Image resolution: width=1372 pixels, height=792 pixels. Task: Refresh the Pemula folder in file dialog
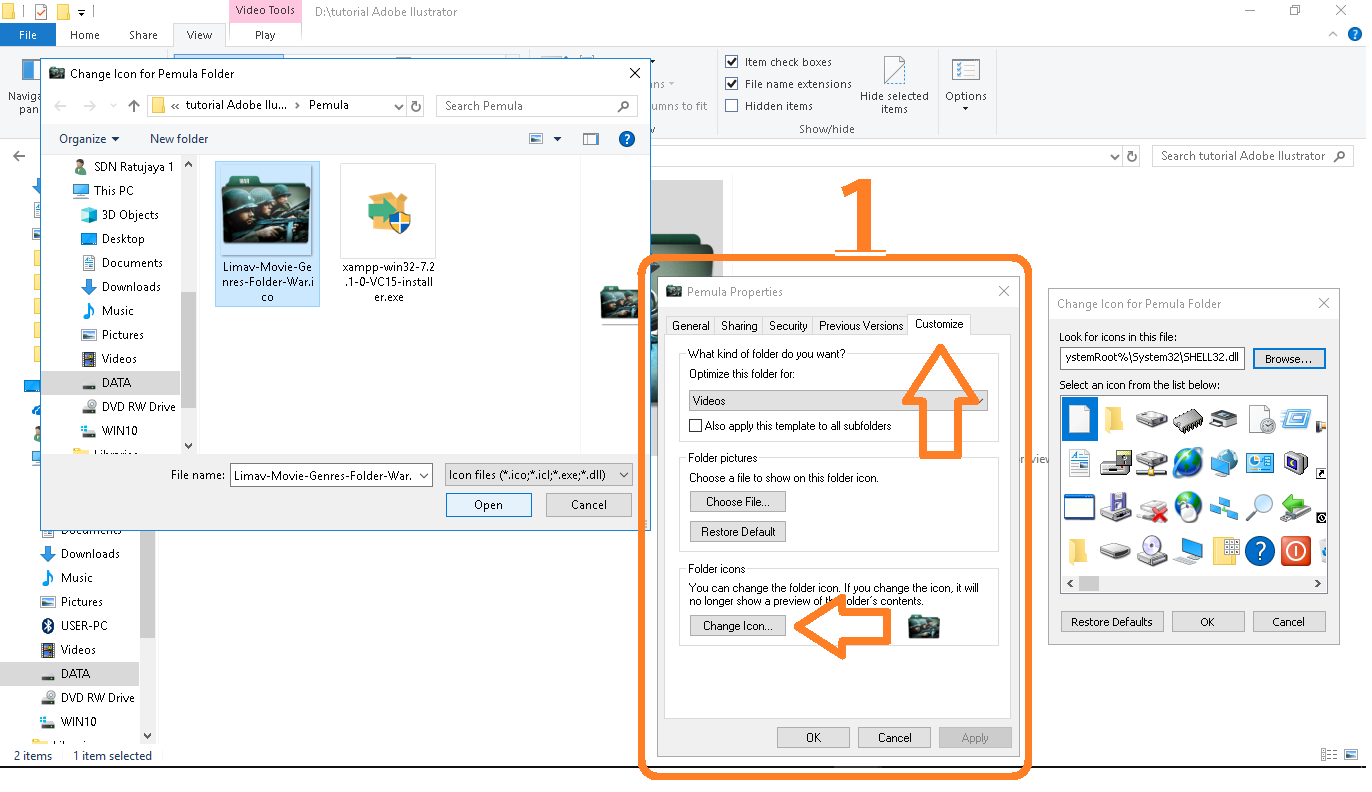point(416,106)
